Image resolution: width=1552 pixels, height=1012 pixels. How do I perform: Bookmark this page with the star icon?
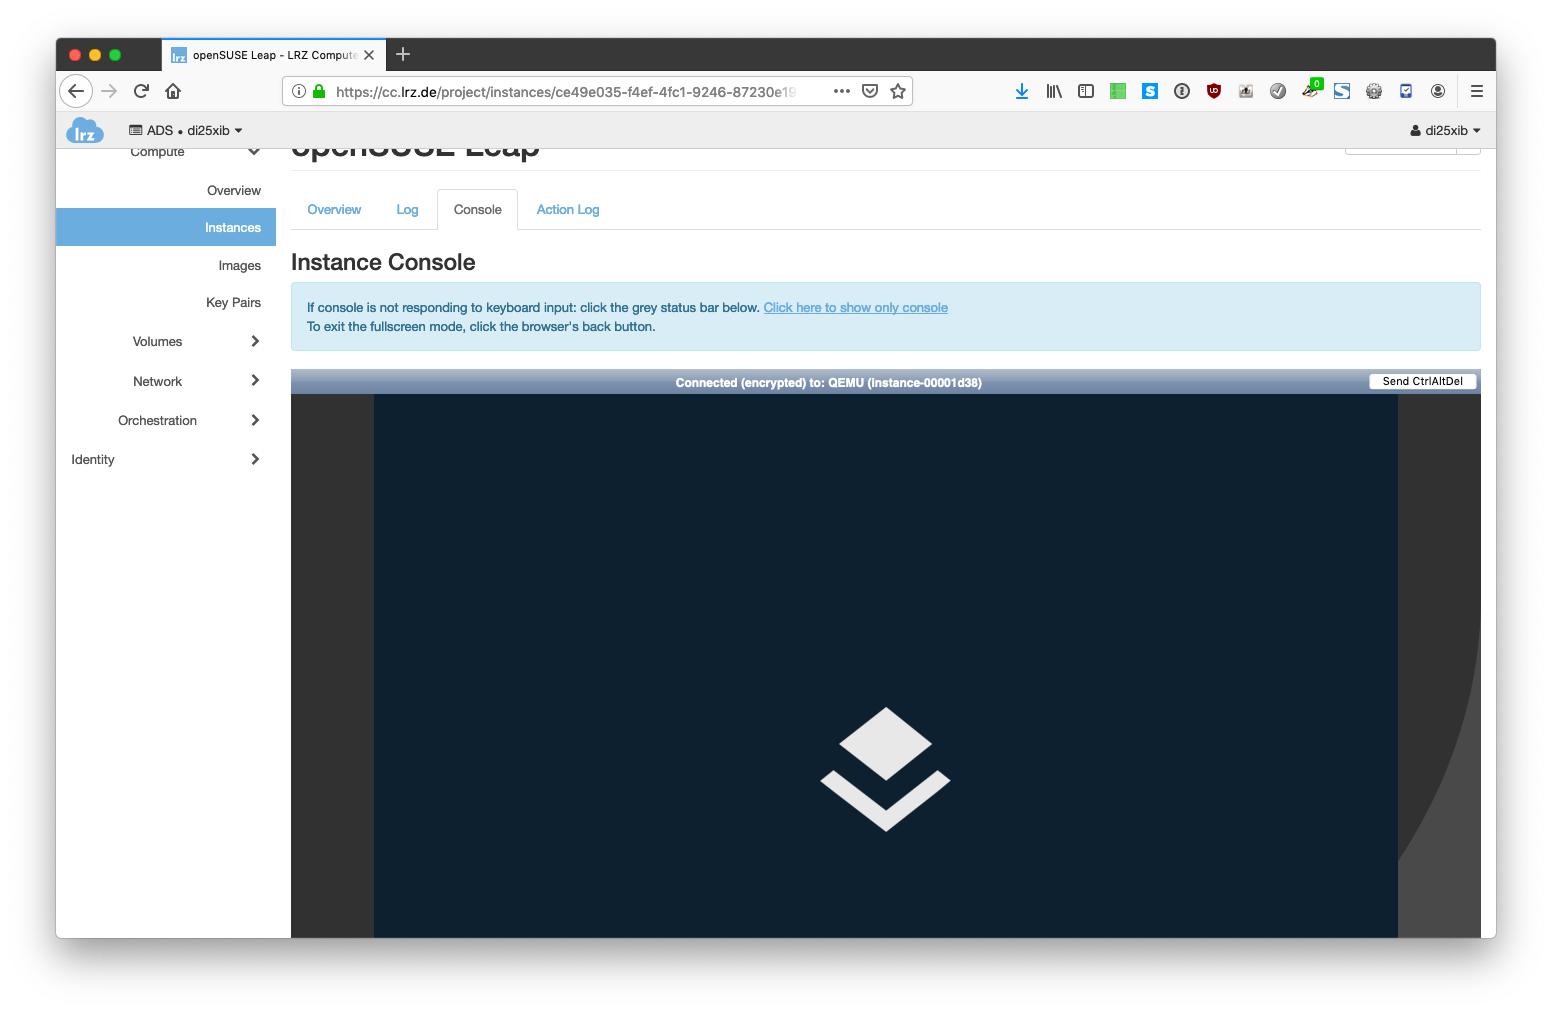(x=898, y=91)
